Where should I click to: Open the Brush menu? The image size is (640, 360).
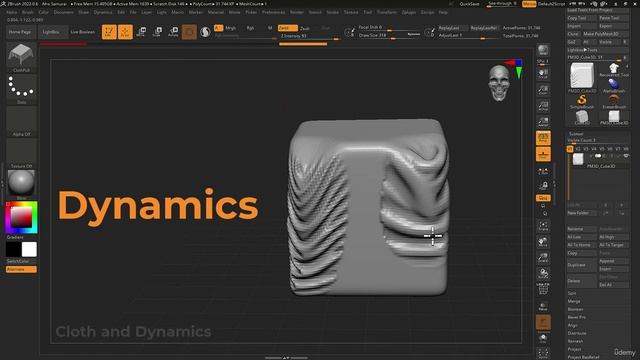[x=28, y=12]
